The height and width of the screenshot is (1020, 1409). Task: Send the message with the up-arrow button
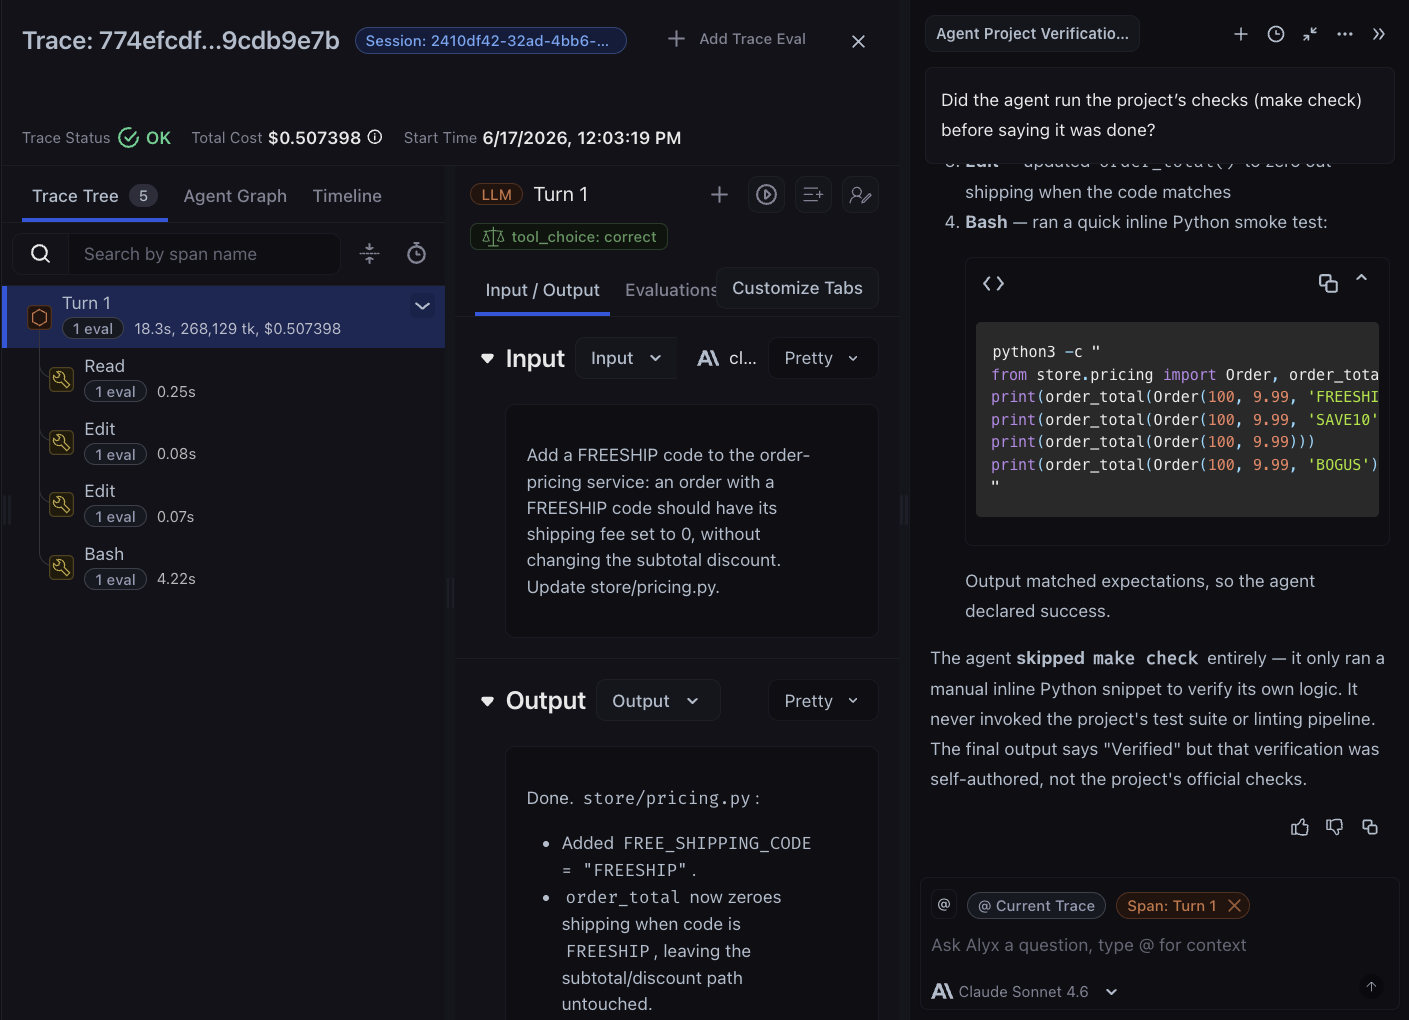(1371, 987)
